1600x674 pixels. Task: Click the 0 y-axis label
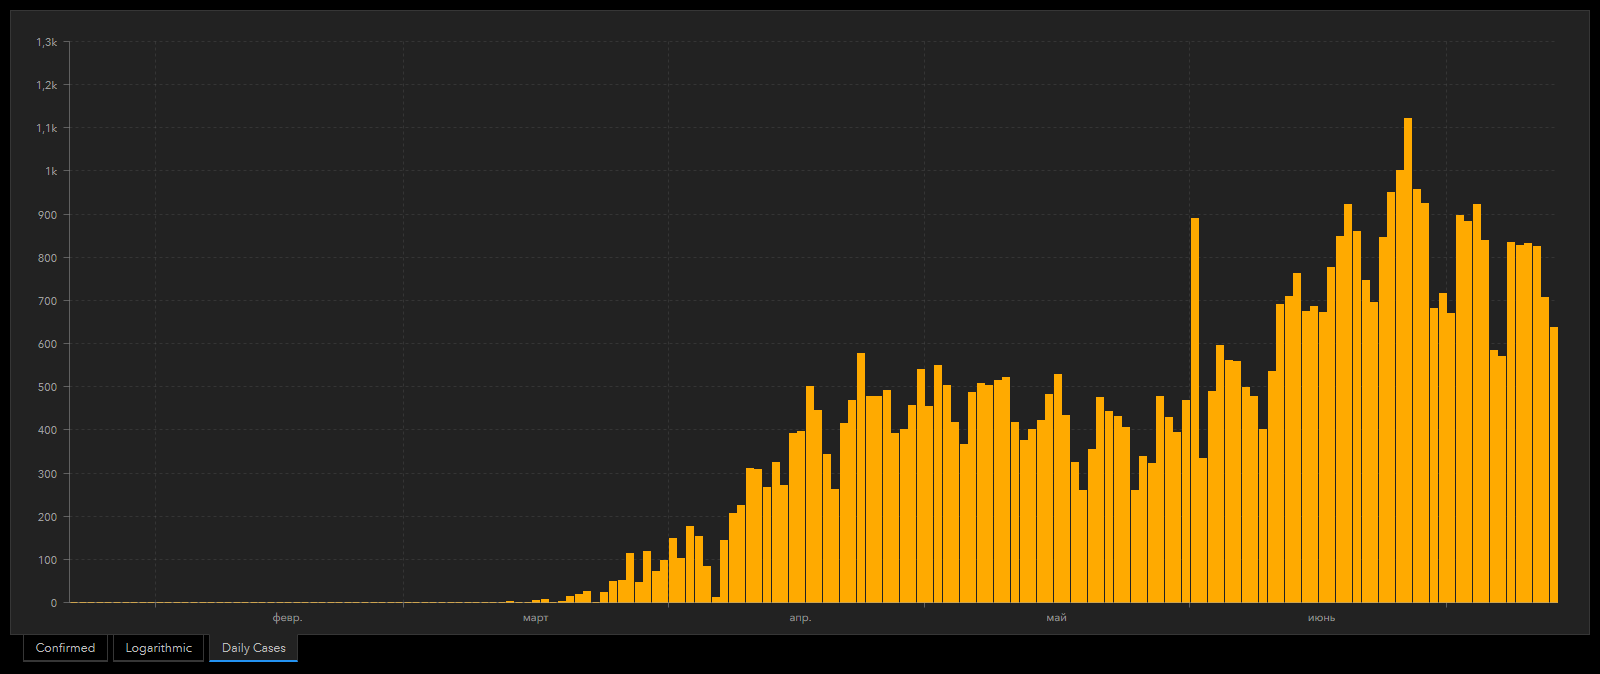(54, 603)
